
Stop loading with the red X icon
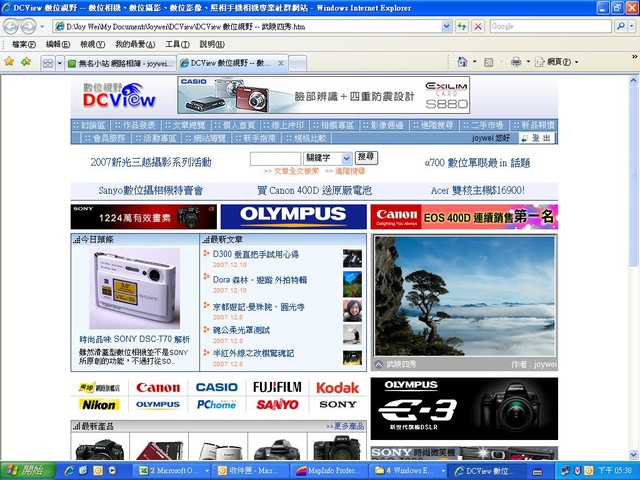pyautogui.click(x=478, y=27)
